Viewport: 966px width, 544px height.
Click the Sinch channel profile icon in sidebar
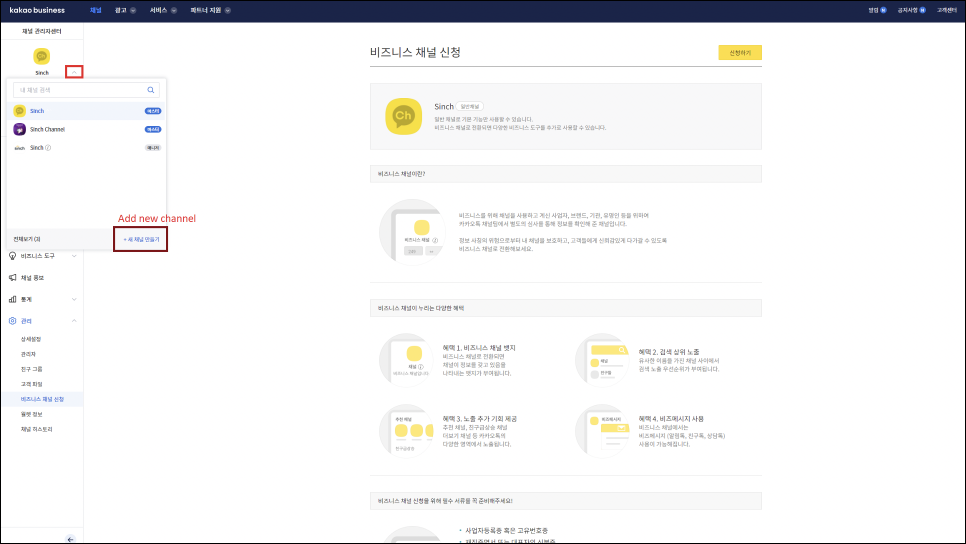pos(41,56)
